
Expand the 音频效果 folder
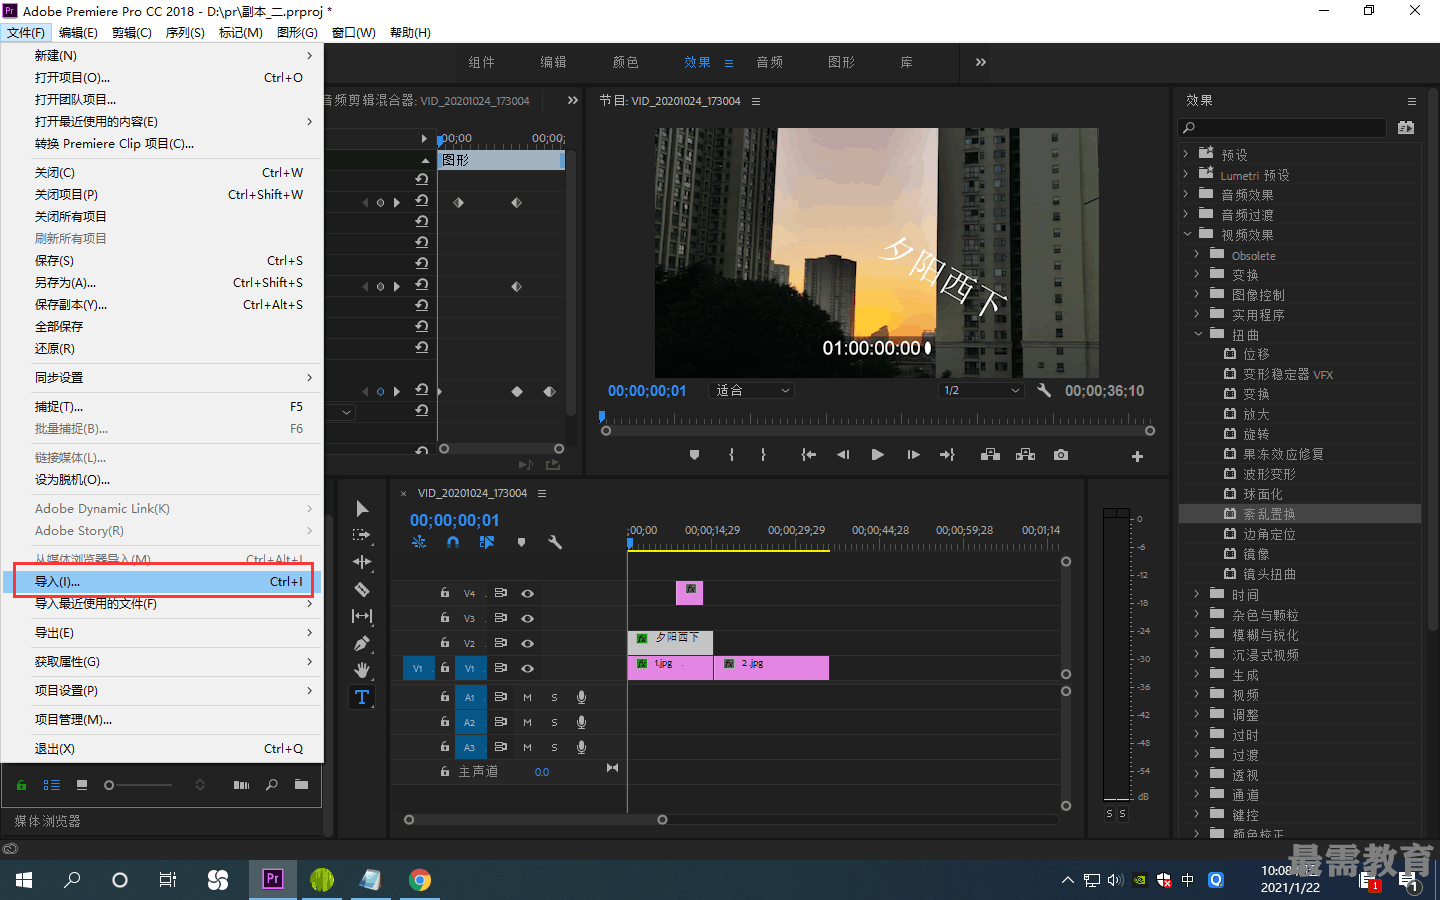click(1186, 194)
